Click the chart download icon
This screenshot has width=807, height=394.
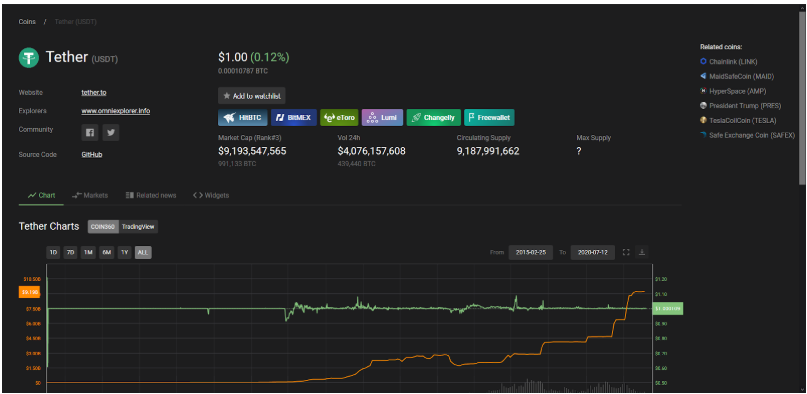[641, 253]
